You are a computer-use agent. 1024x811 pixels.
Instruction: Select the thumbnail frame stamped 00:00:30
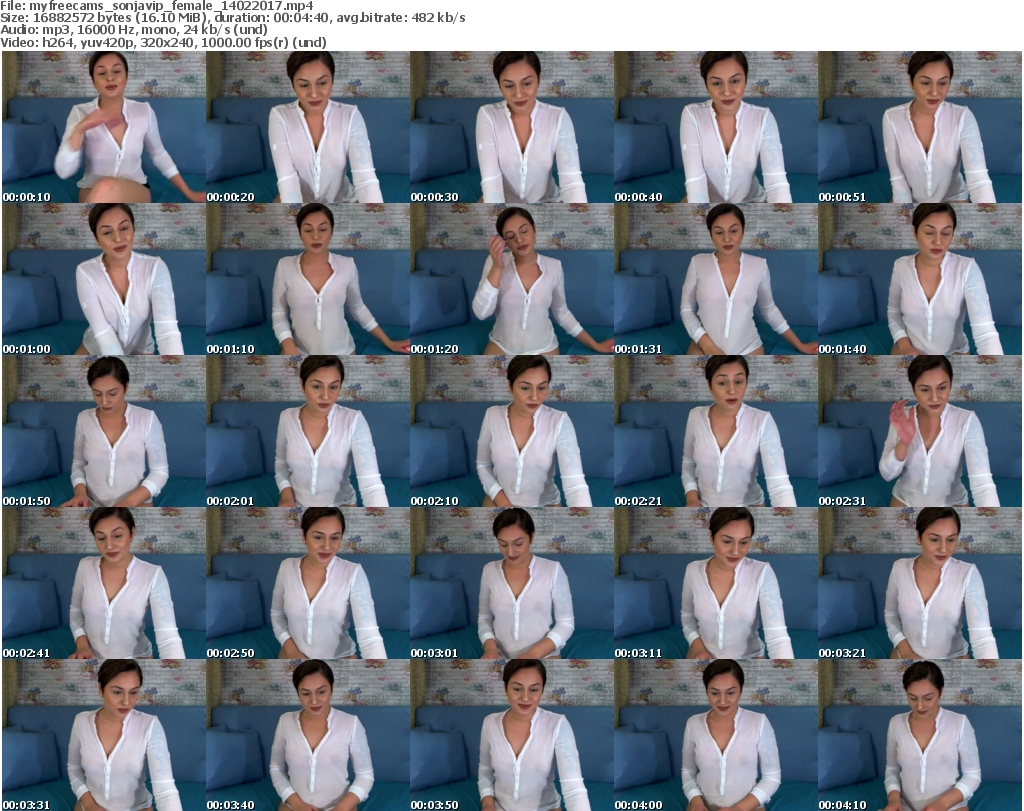tap(512, 127)
